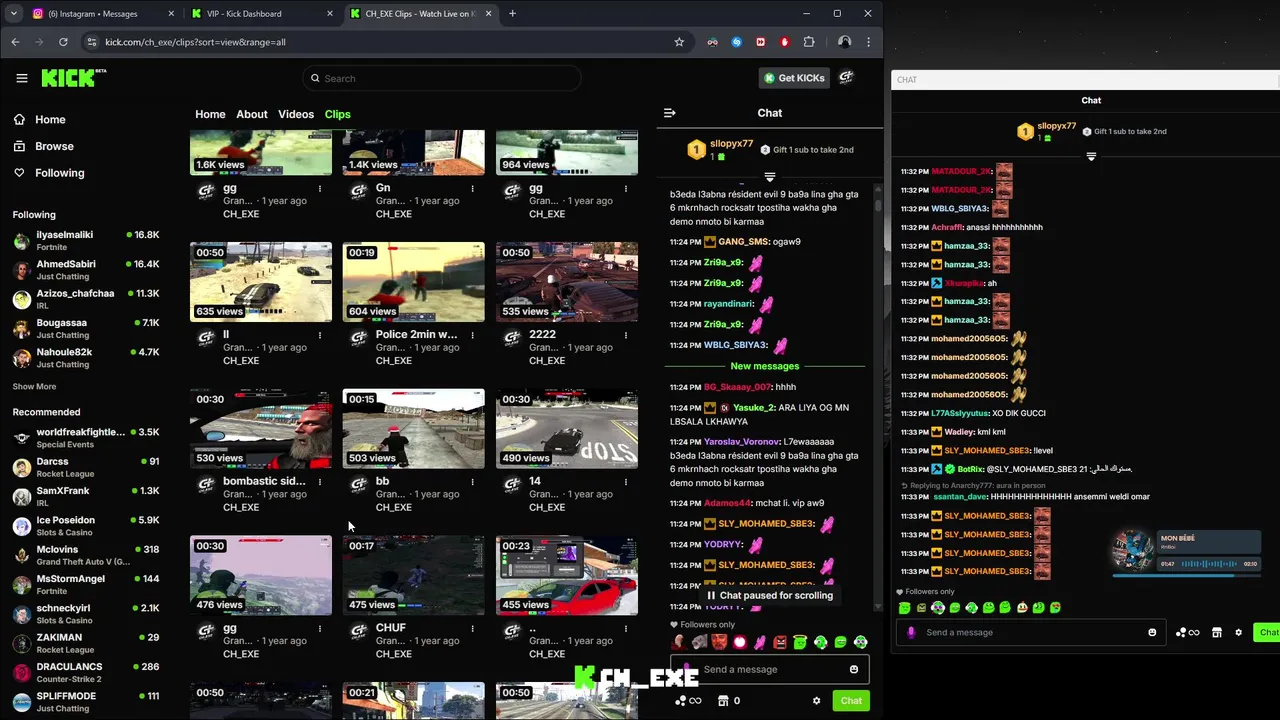Image resolution: width=1280 pixels, height=720 pixels.
Task: Play the 'bombastic sid...' clip thumbnail
Action: coord(261,428)
